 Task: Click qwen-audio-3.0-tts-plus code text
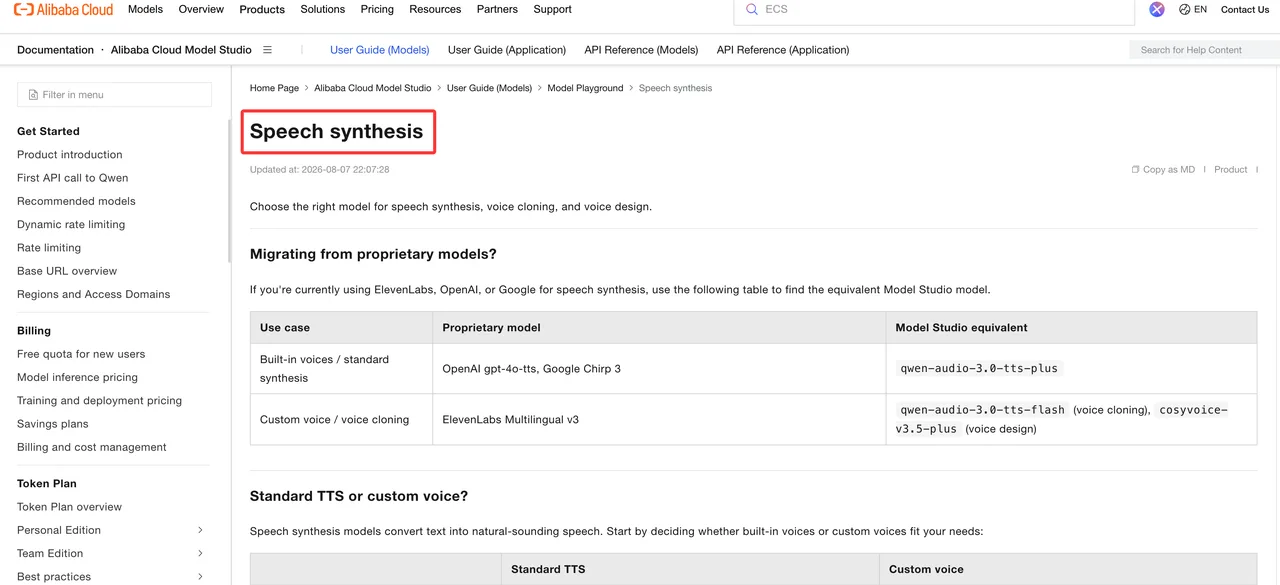(x=979, y=368)
